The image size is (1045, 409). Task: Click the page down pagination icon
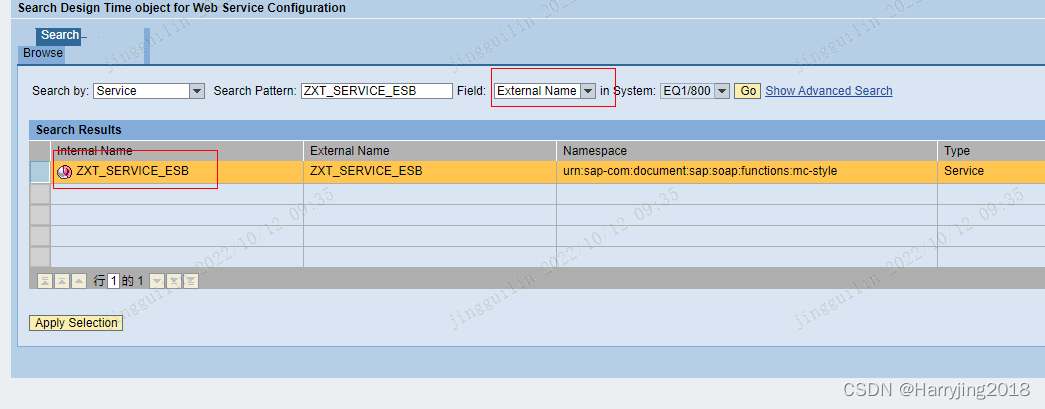pos(173,281)
